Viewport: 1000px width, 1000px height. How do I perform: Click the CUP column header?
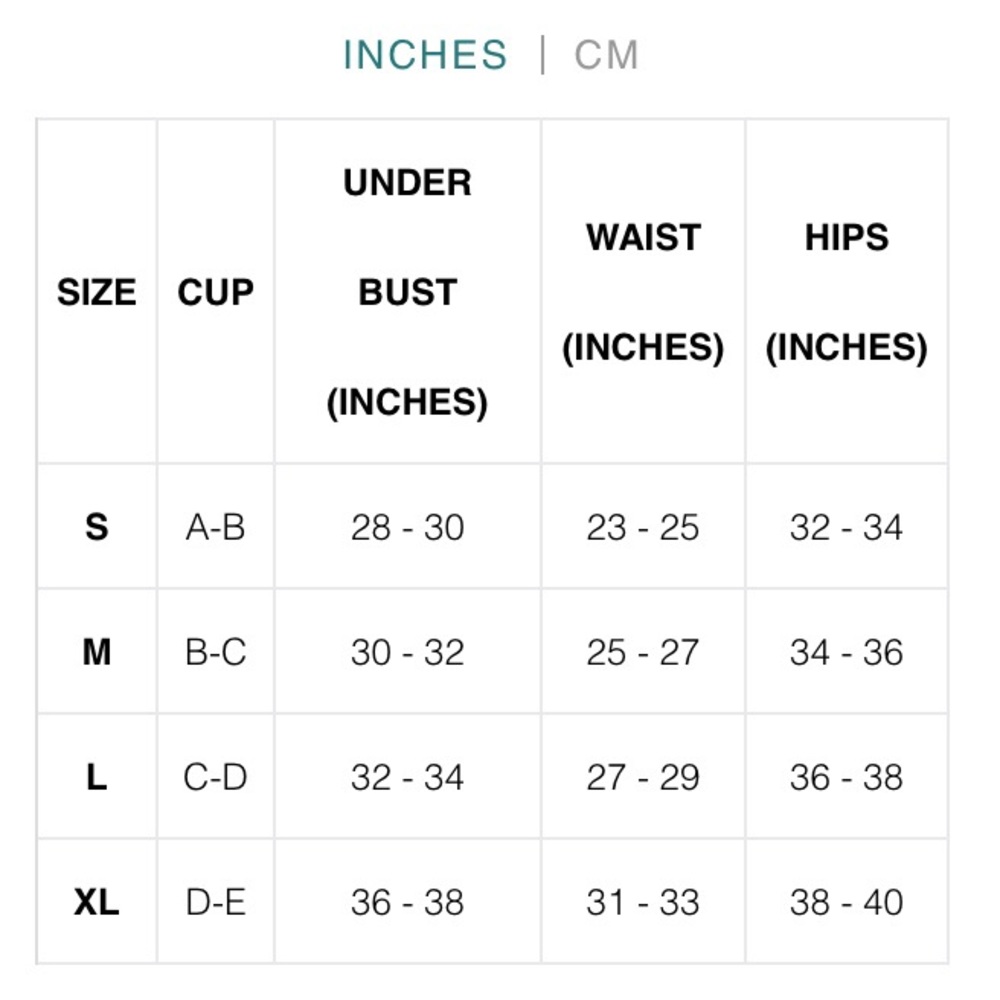tap(216, 292)
